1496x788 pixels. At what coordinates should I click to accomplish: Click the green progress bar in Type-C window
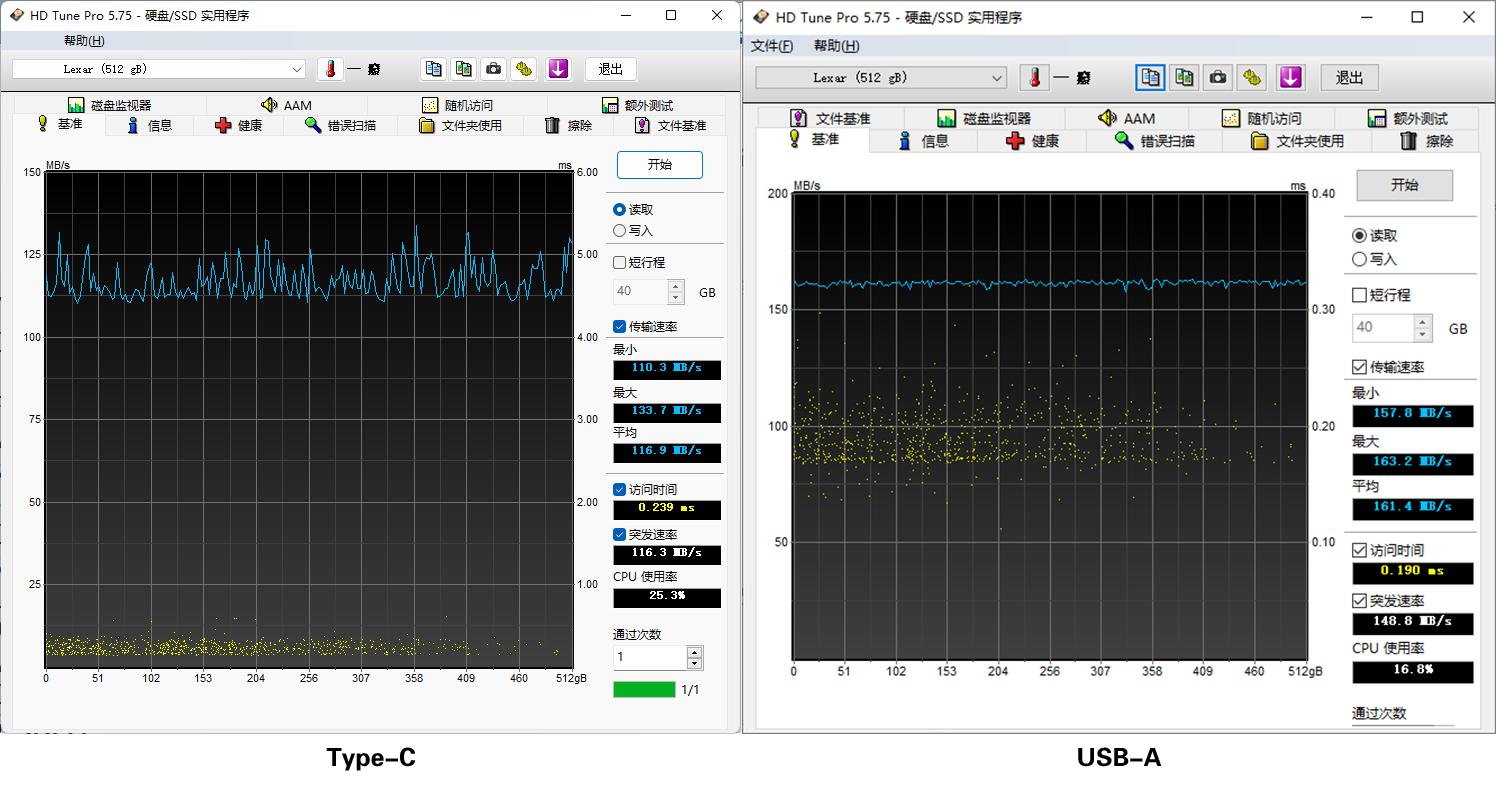(644, 690)
